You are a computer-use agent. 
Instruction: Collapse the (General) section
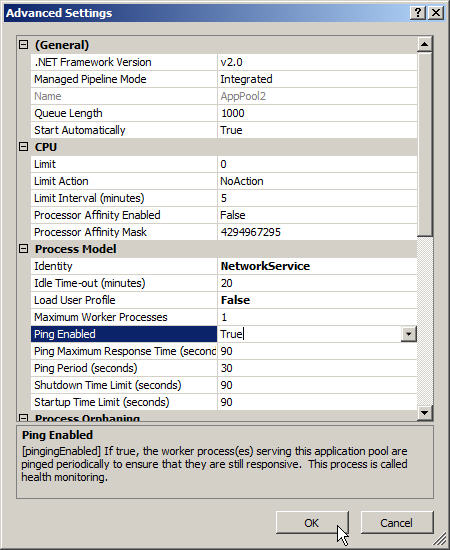click(23, 45)
